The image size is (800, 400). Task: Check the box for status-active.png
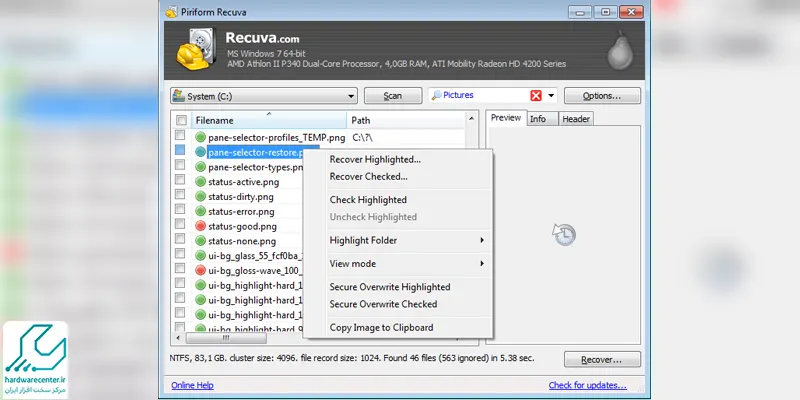click(x=180, y=180)
